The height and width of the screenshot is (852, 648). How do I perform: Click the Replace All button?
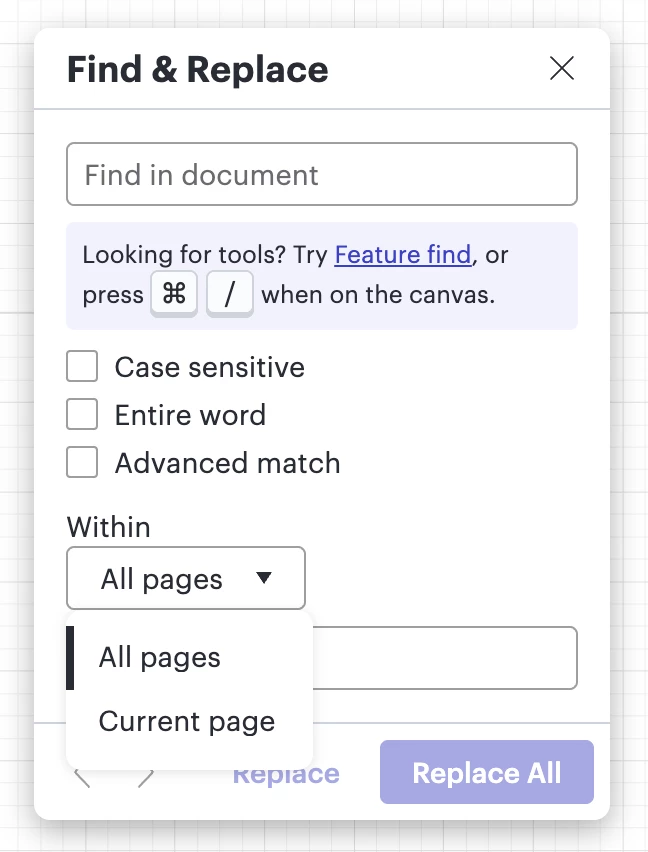(x=486, y=773)
